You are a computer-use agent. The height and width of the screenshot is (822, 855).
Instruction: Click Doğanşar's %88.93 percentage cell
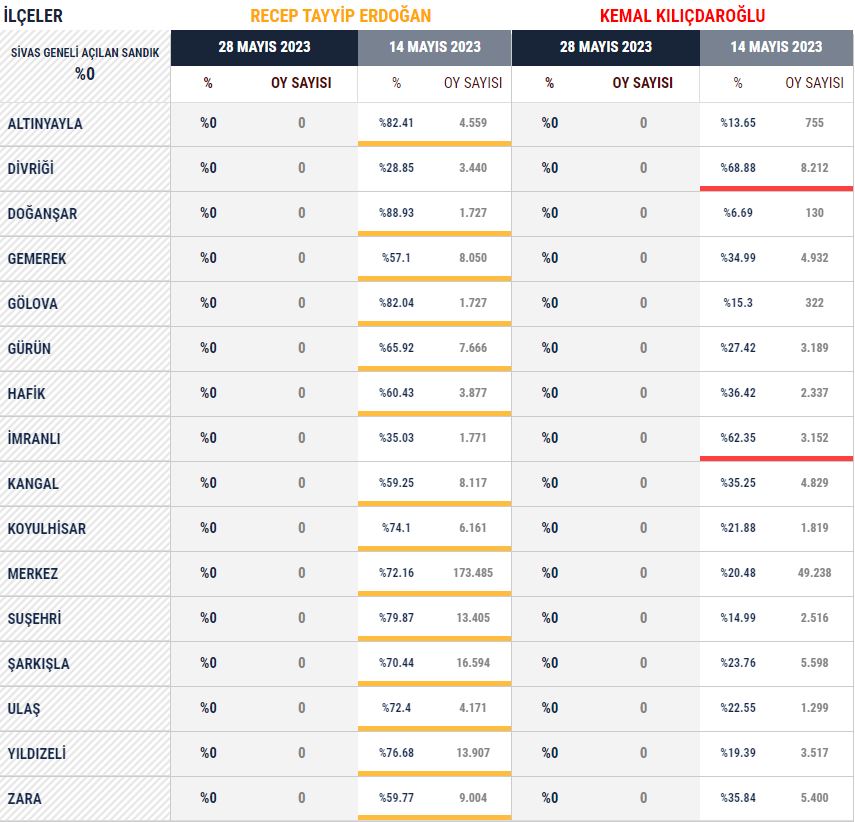pos(396,213)
